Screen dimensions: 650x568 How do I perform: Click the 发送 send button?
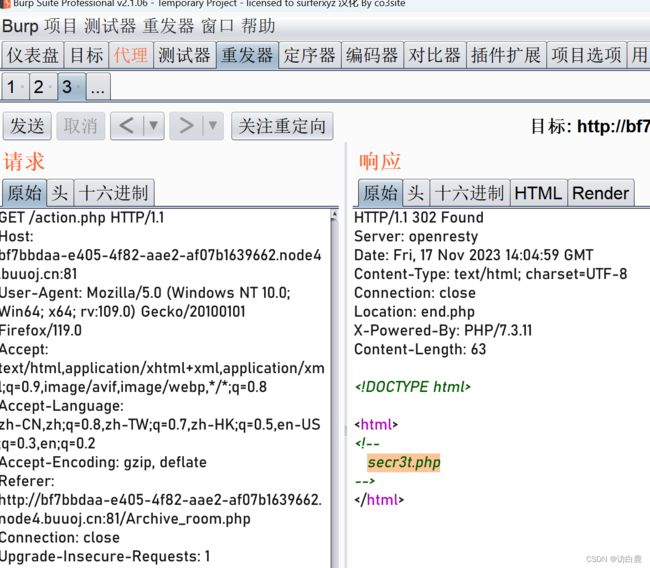tap(27, 126)
